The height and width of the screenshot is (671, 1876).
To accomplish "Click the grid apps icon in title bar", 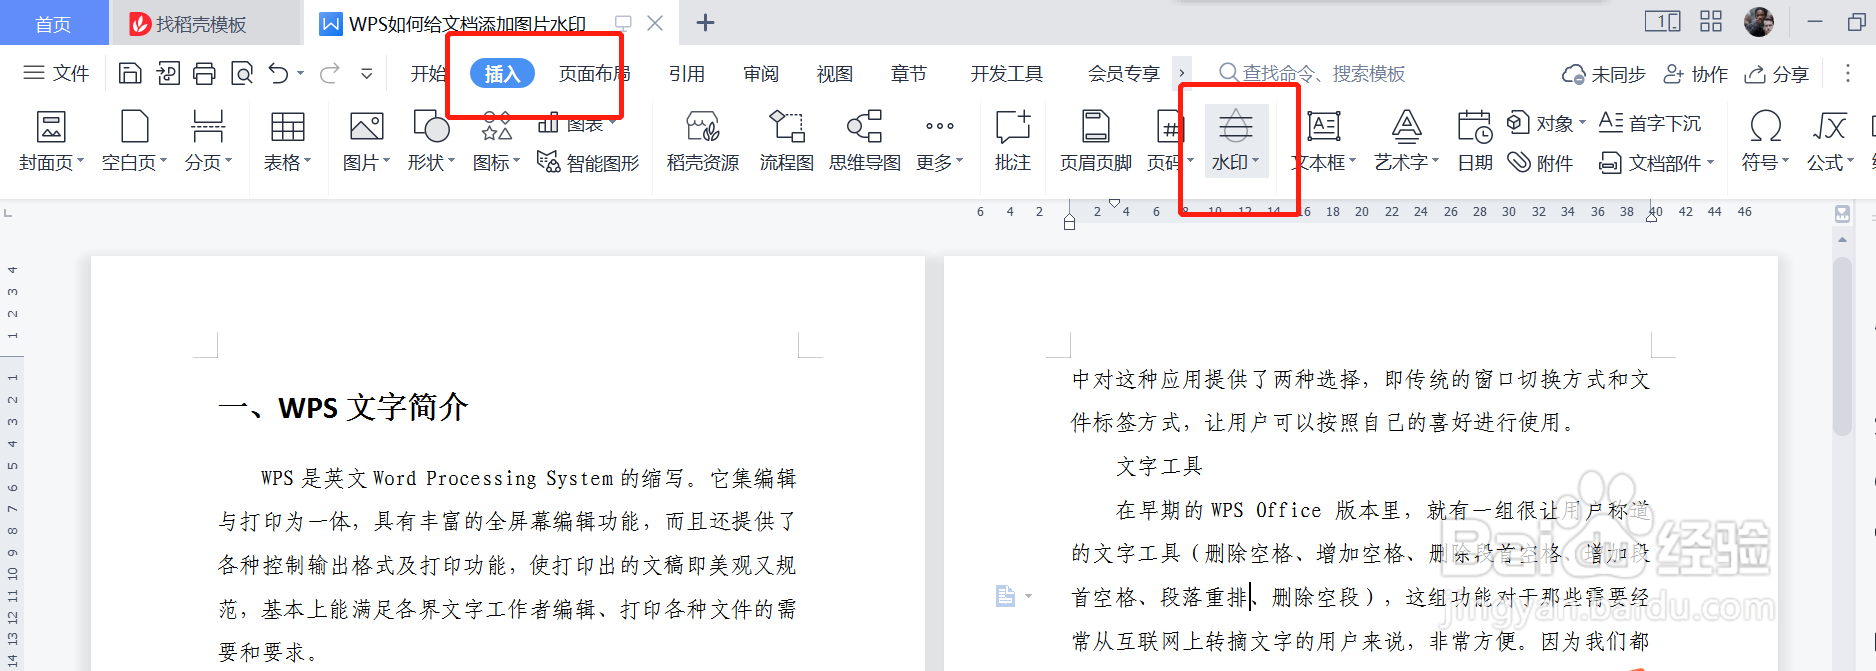I will [1711, 21].
